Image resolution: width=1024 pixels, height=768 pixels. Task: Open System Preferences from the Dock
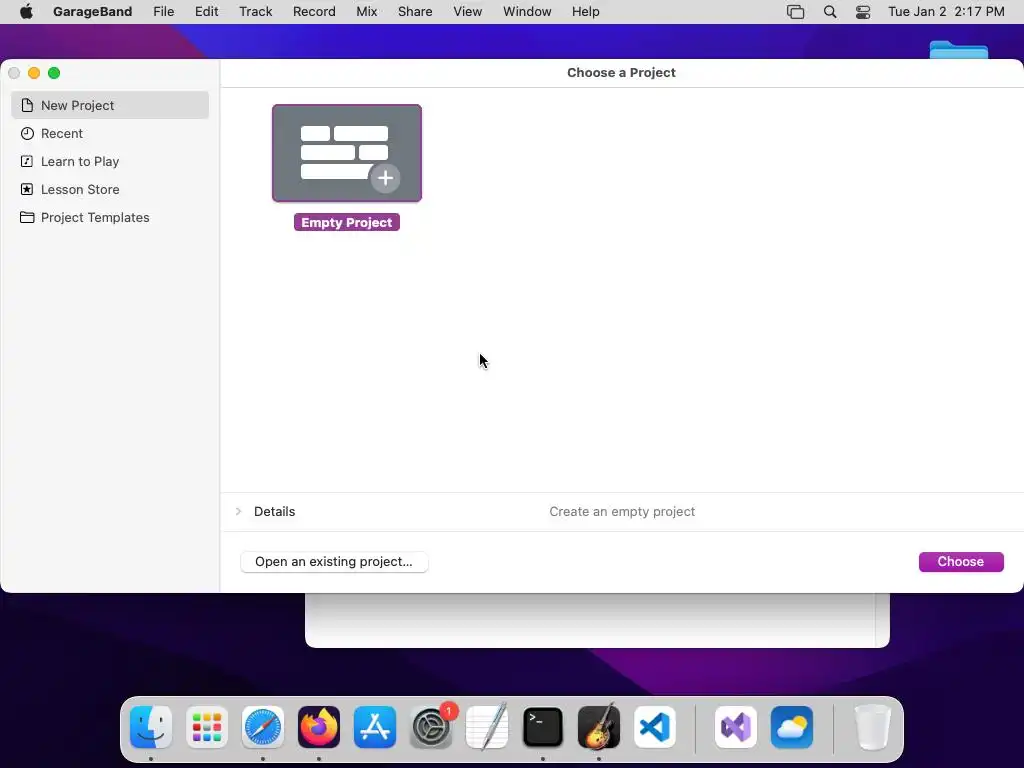[x=431, y=727]
